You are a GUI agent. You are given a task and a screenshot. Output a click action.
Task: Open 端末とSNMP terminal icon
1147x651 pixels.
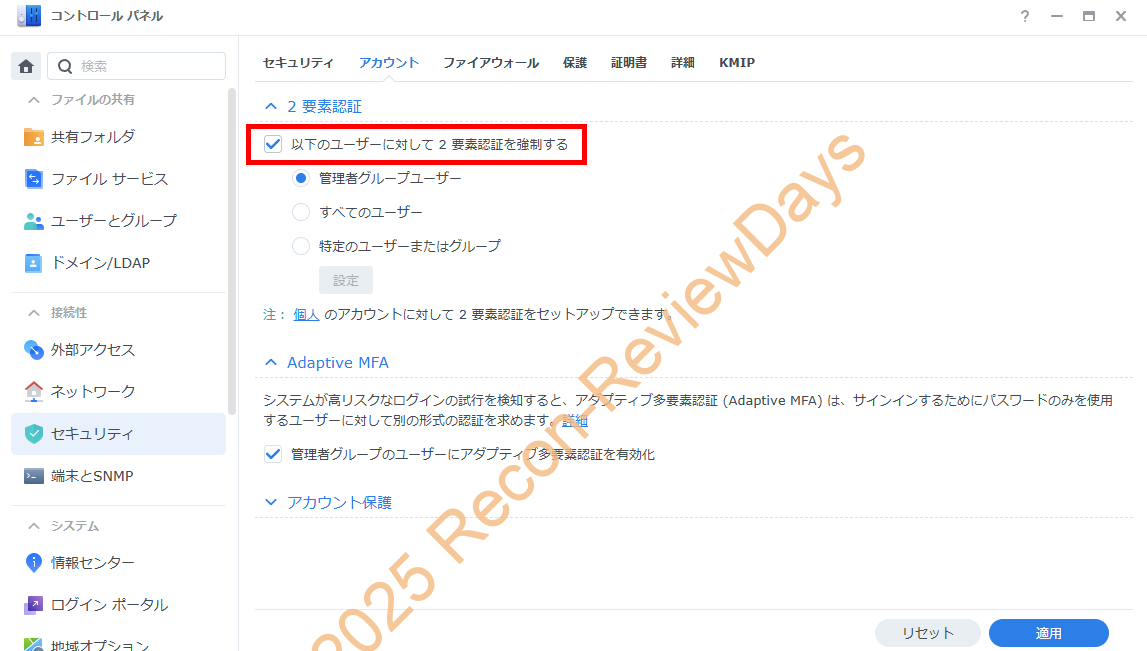(x=34, y=476)
